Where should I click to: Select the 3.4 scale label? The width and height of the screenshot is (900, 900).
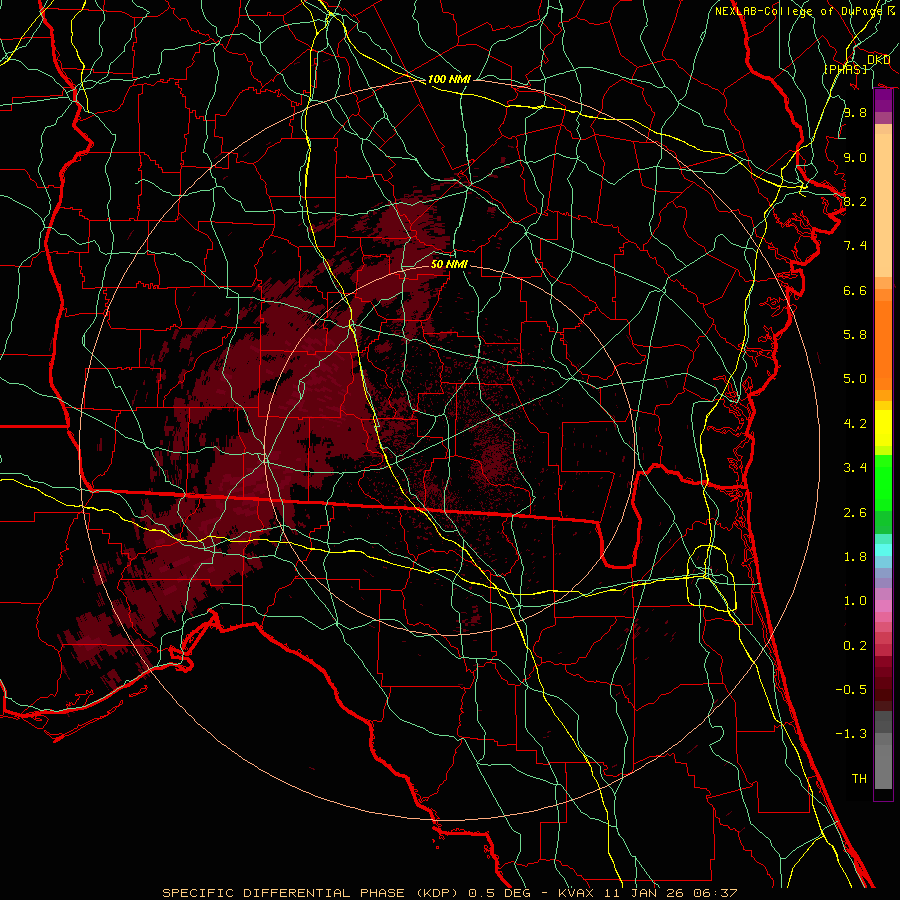855,468
